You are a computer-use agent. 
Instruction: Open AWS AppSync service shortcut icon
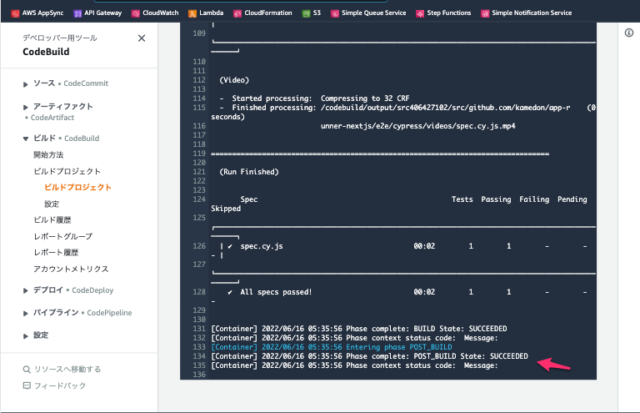tap(15, 13)
